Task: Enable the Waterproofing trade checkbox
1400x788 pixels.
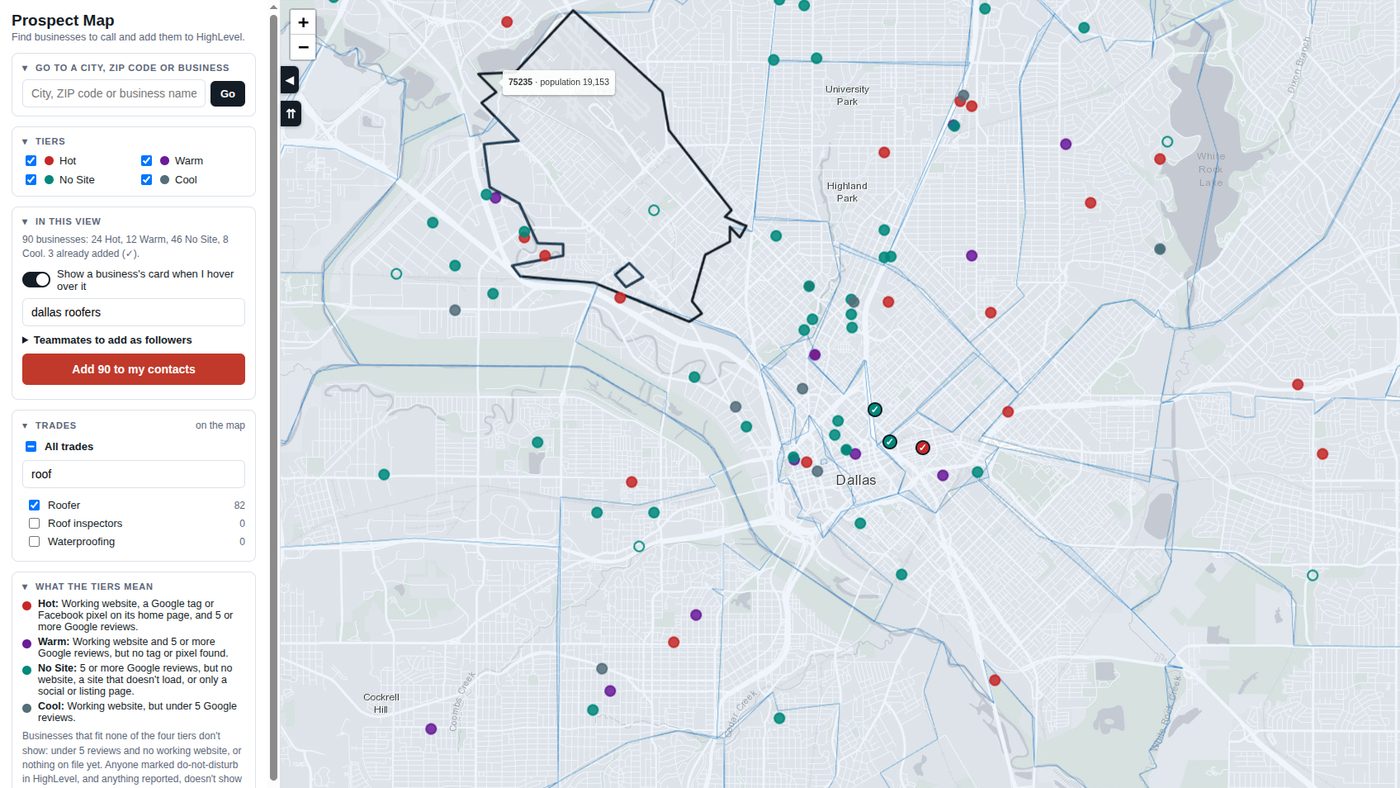Action: (x=35, y=541)
